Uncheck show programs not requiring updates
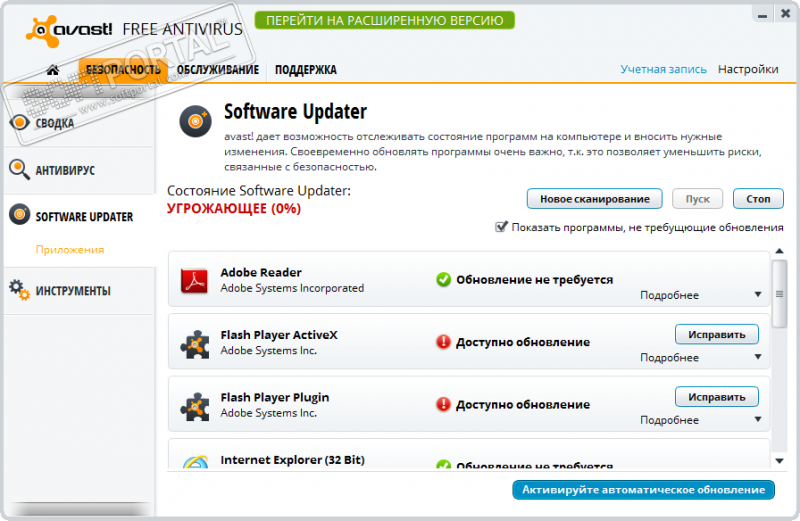 (x=501, y=227)
